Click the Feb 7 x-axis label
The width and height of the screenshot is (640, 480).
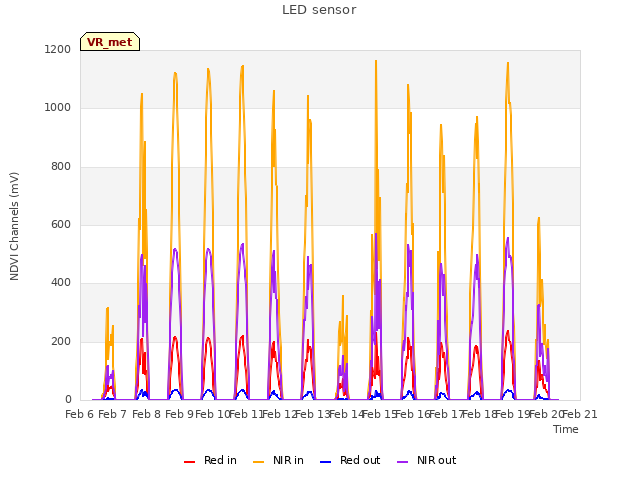coord(113,414)
